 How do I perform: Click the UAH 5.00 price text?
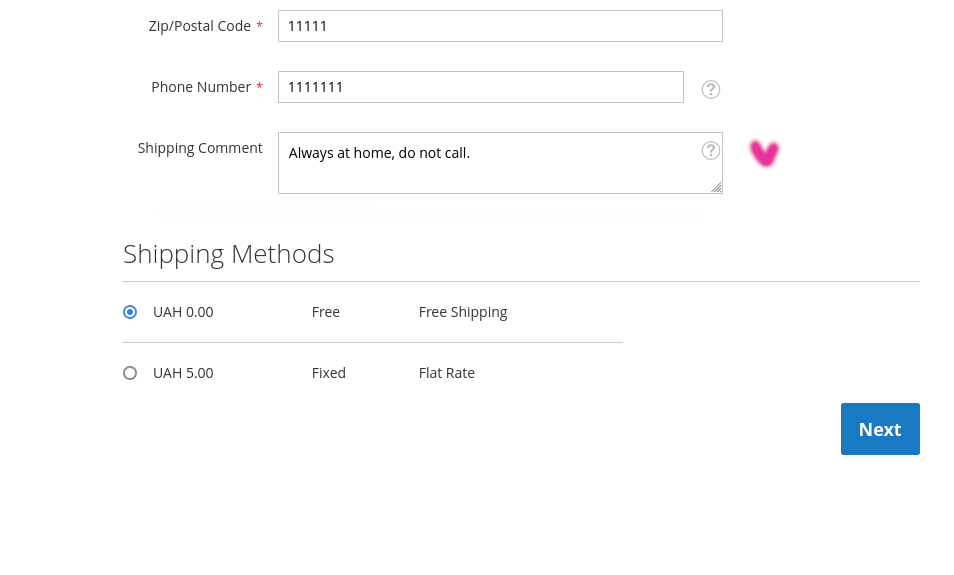coord(183,373)
